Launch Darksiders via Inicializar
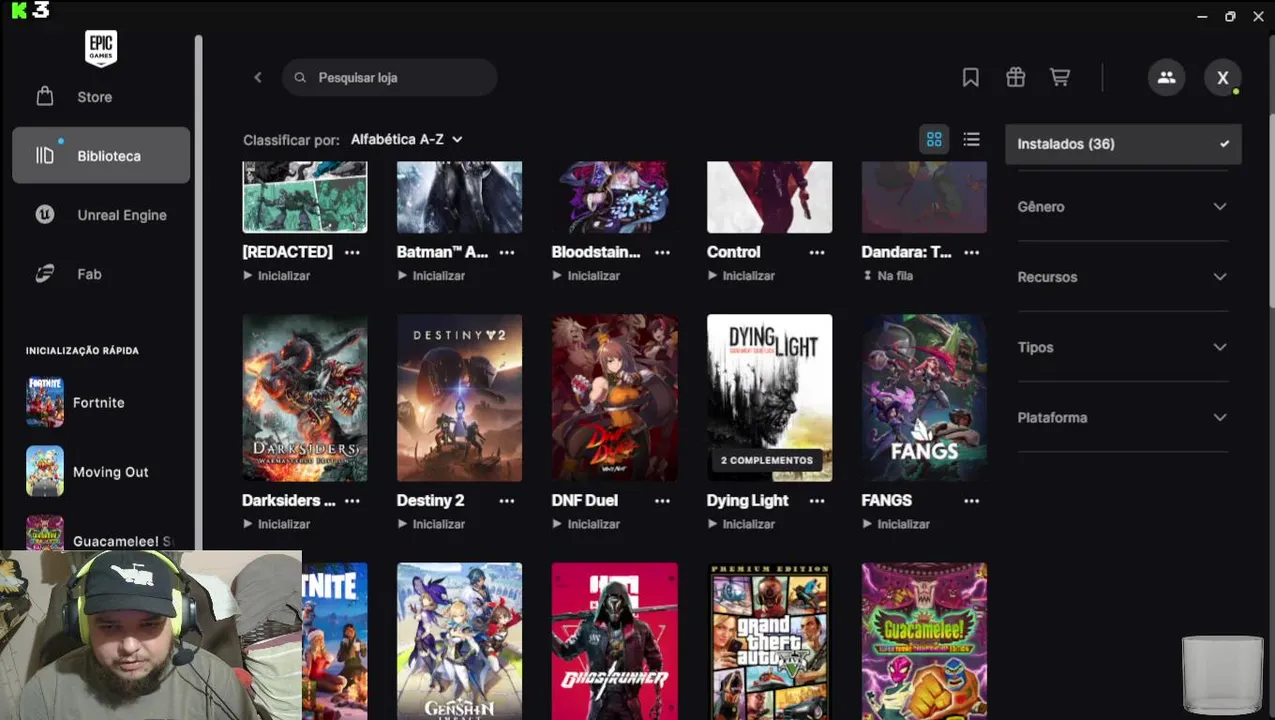 click(277, 524)
